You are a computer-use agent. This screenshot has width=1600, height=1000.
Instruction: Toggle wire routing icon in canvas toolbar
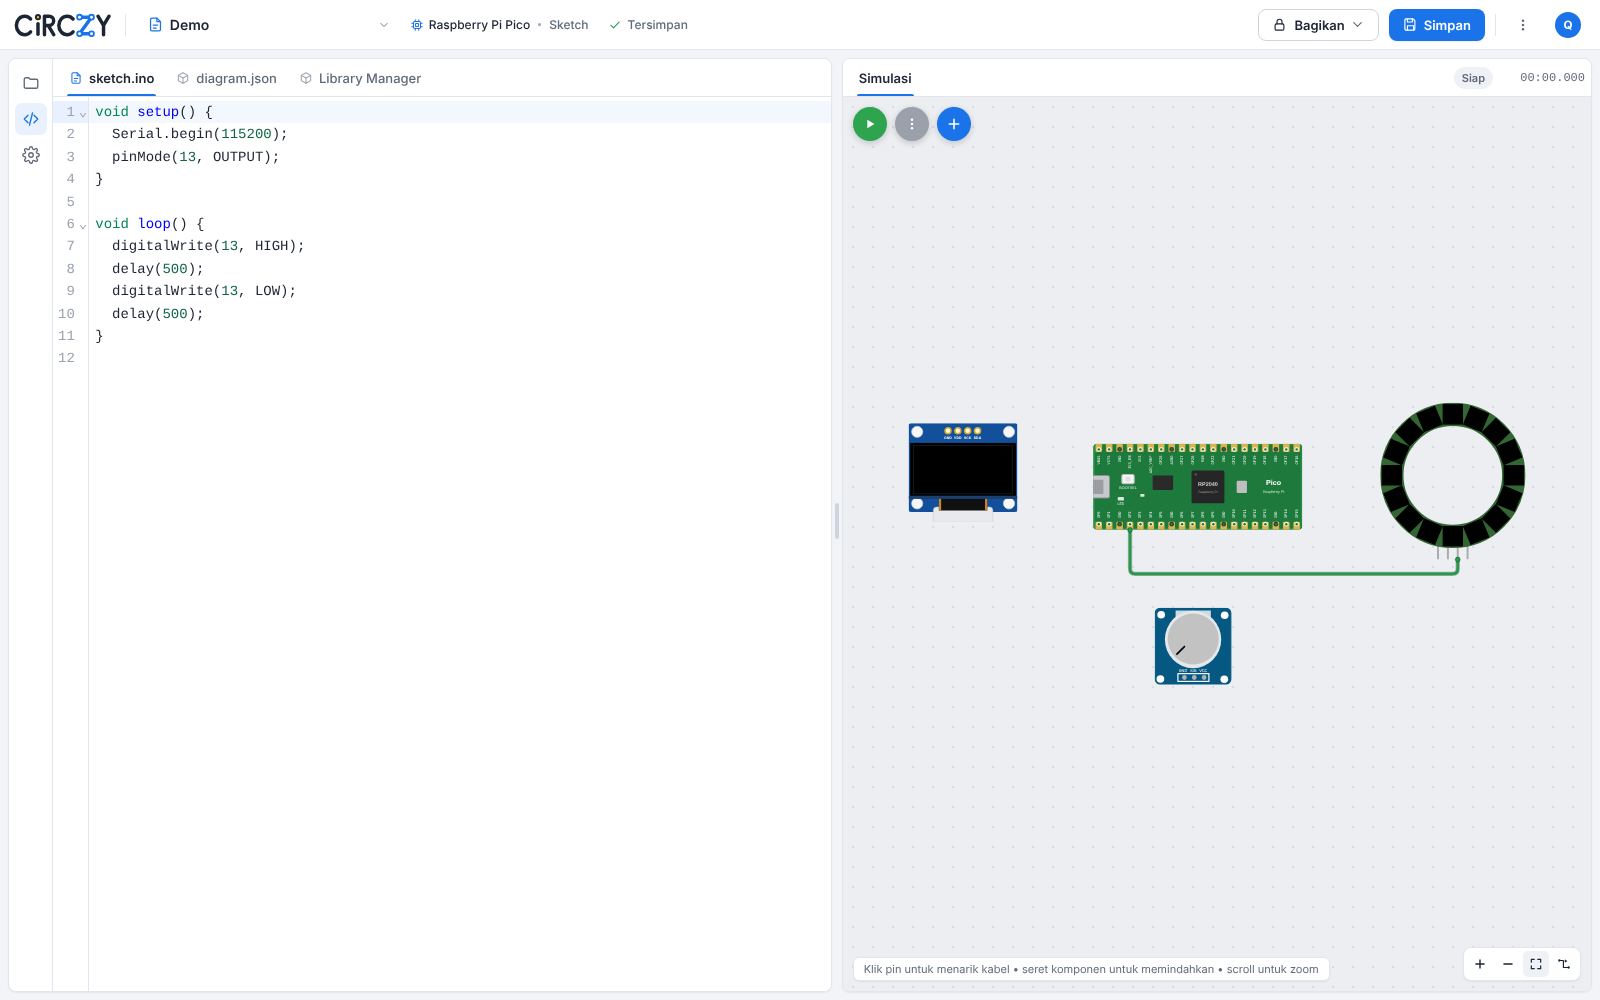(x=1564, y=964)
